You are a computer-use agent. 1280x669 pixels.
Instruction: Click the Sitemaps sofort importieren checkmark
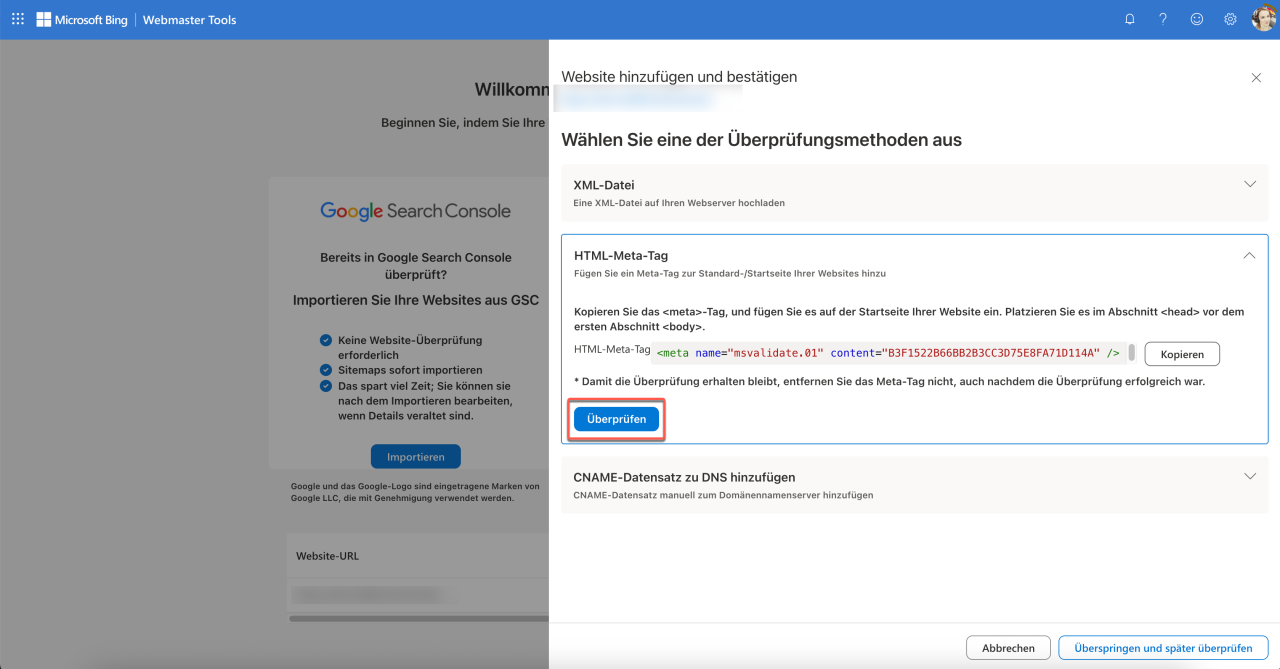point(326,370)
